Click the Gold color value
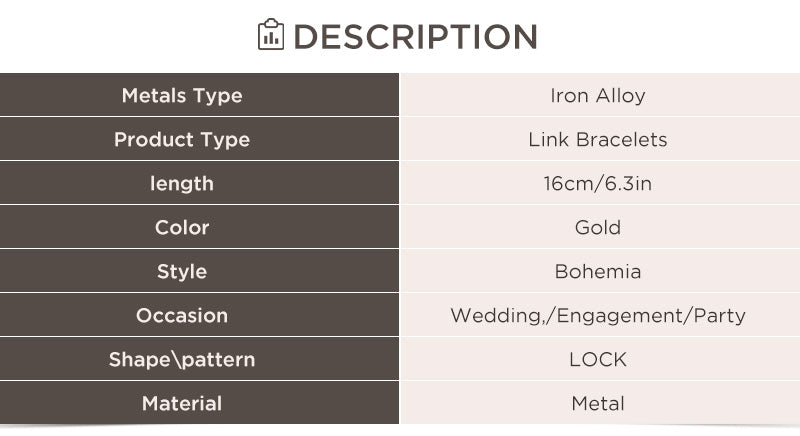800x436 pixels. (597, 227)
